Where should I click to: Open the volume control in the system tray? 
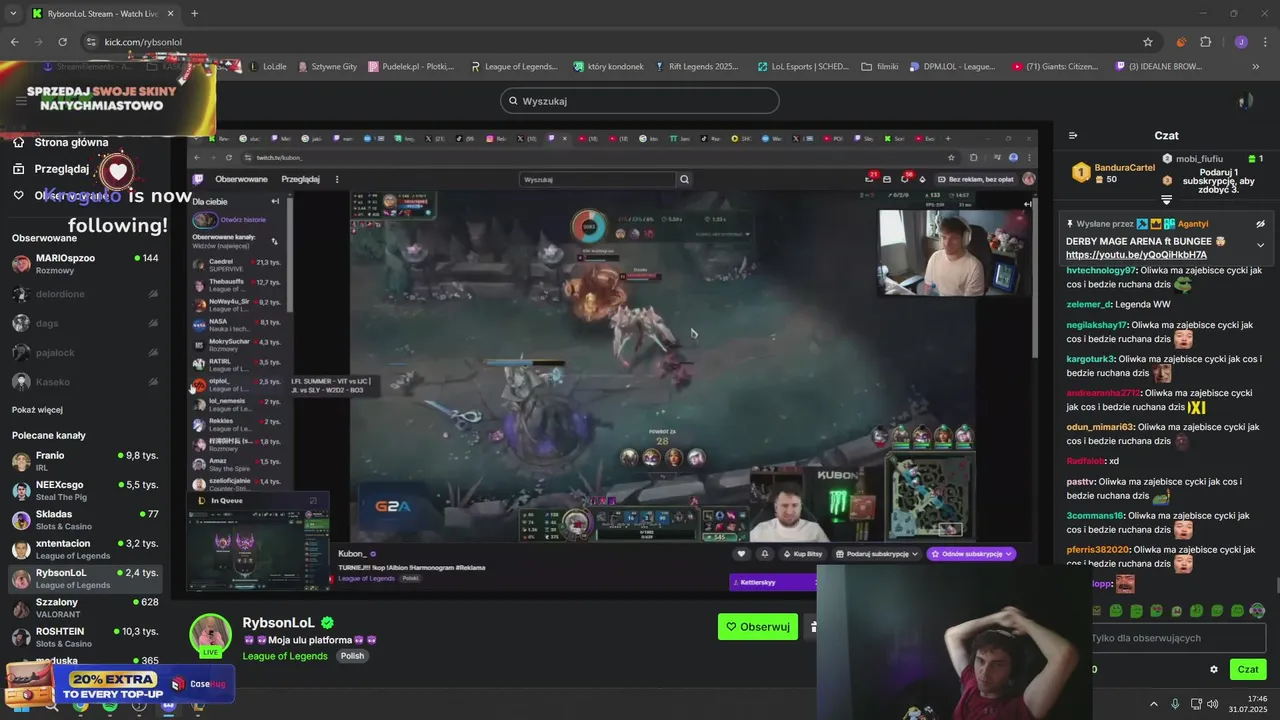click(1212, 704)
